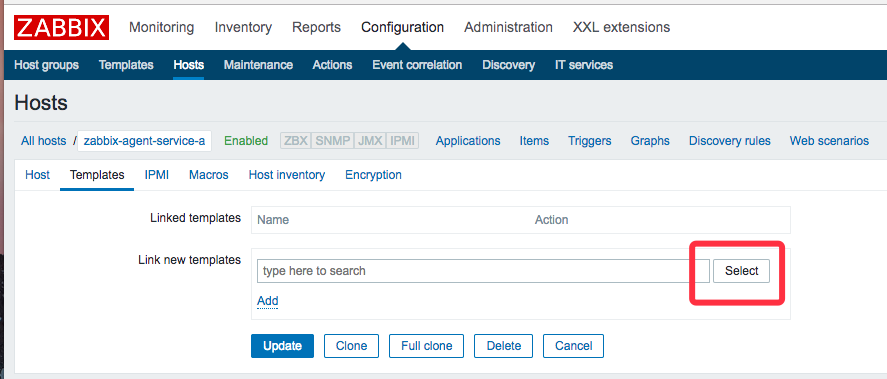
Task: Click the Update button
Action: tap(282, 346)
